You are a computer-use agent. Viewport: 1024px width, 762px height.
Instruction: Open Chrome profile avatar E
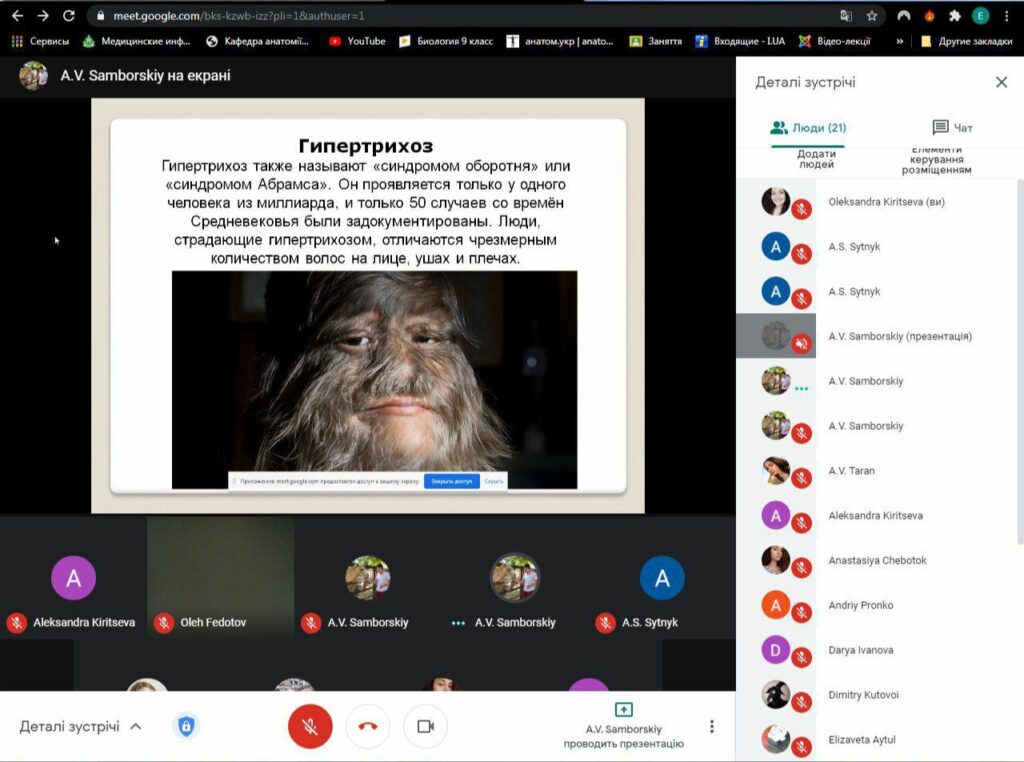tap(980, 16)
